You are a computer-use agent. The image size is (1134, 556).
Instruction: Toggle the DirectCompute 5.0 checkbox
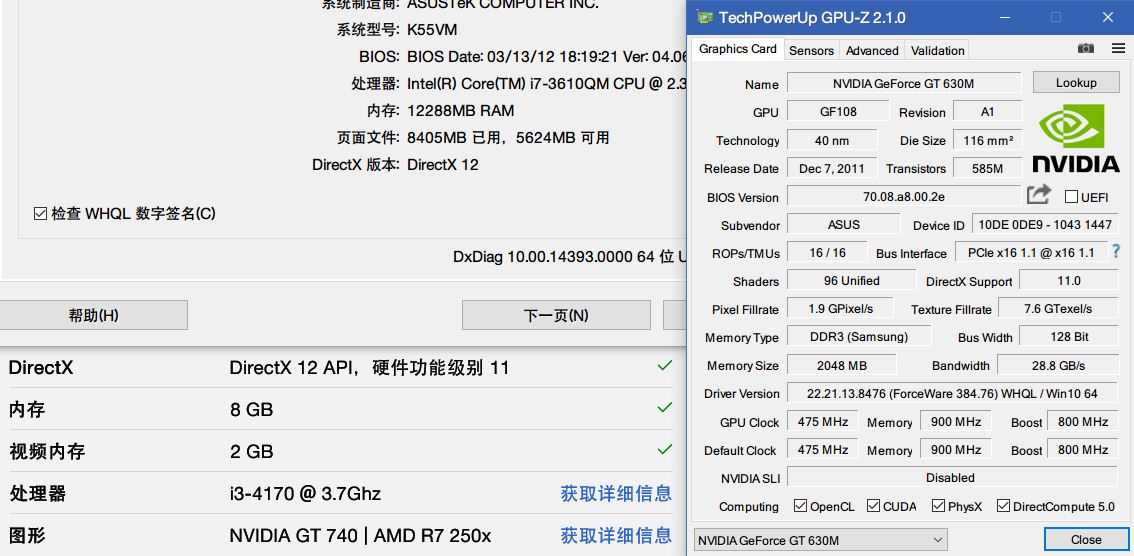[1003, 505]
